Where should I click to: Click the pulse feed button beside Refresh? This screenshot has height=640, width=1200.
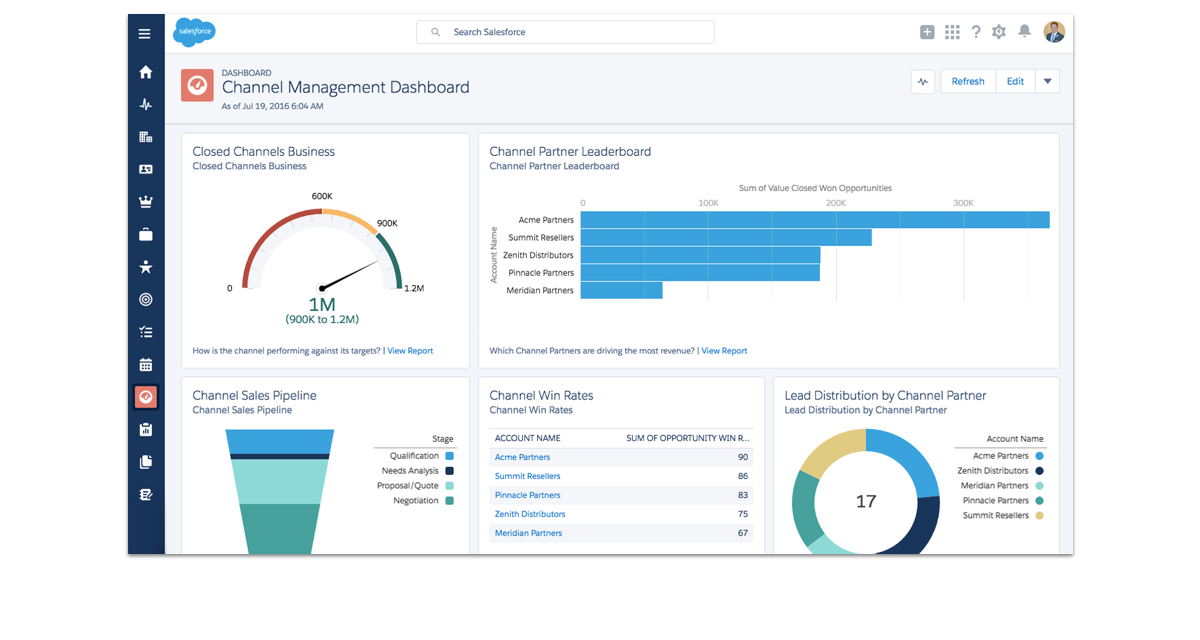[923, 82]
